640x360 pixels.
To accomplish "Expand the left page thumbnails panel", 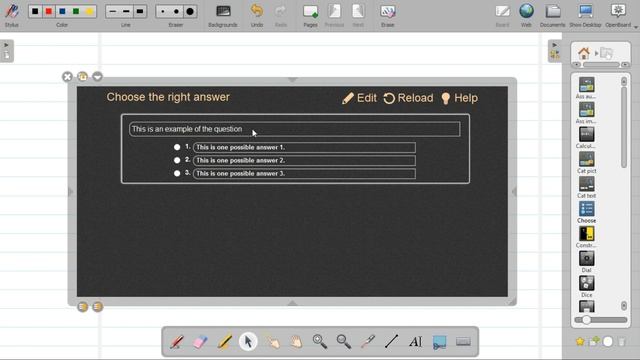I will (7, 51).
